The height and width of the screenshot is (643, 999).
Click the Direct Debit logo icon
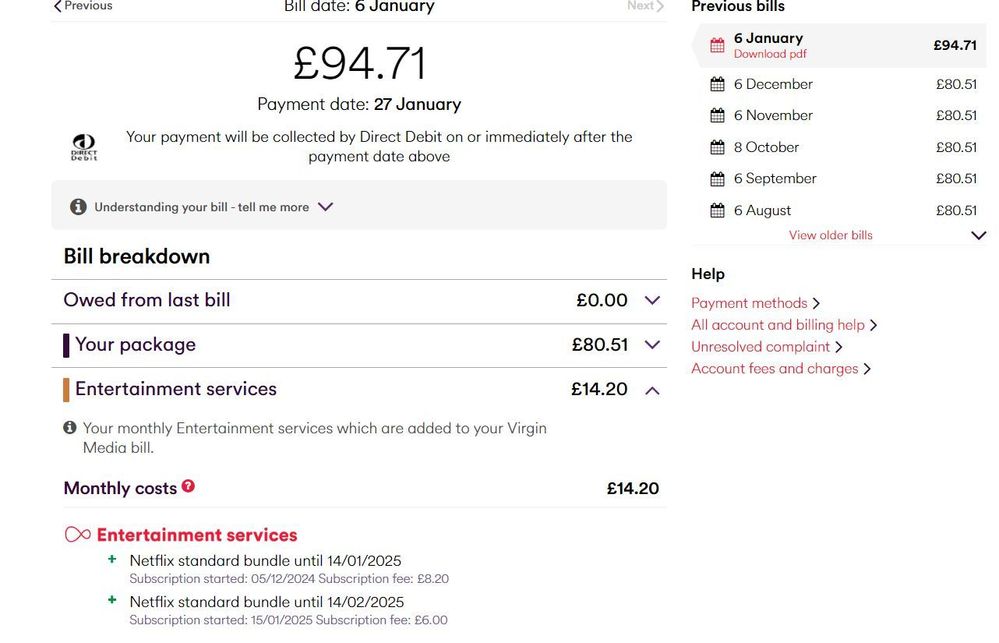click(x=83, y=147)
